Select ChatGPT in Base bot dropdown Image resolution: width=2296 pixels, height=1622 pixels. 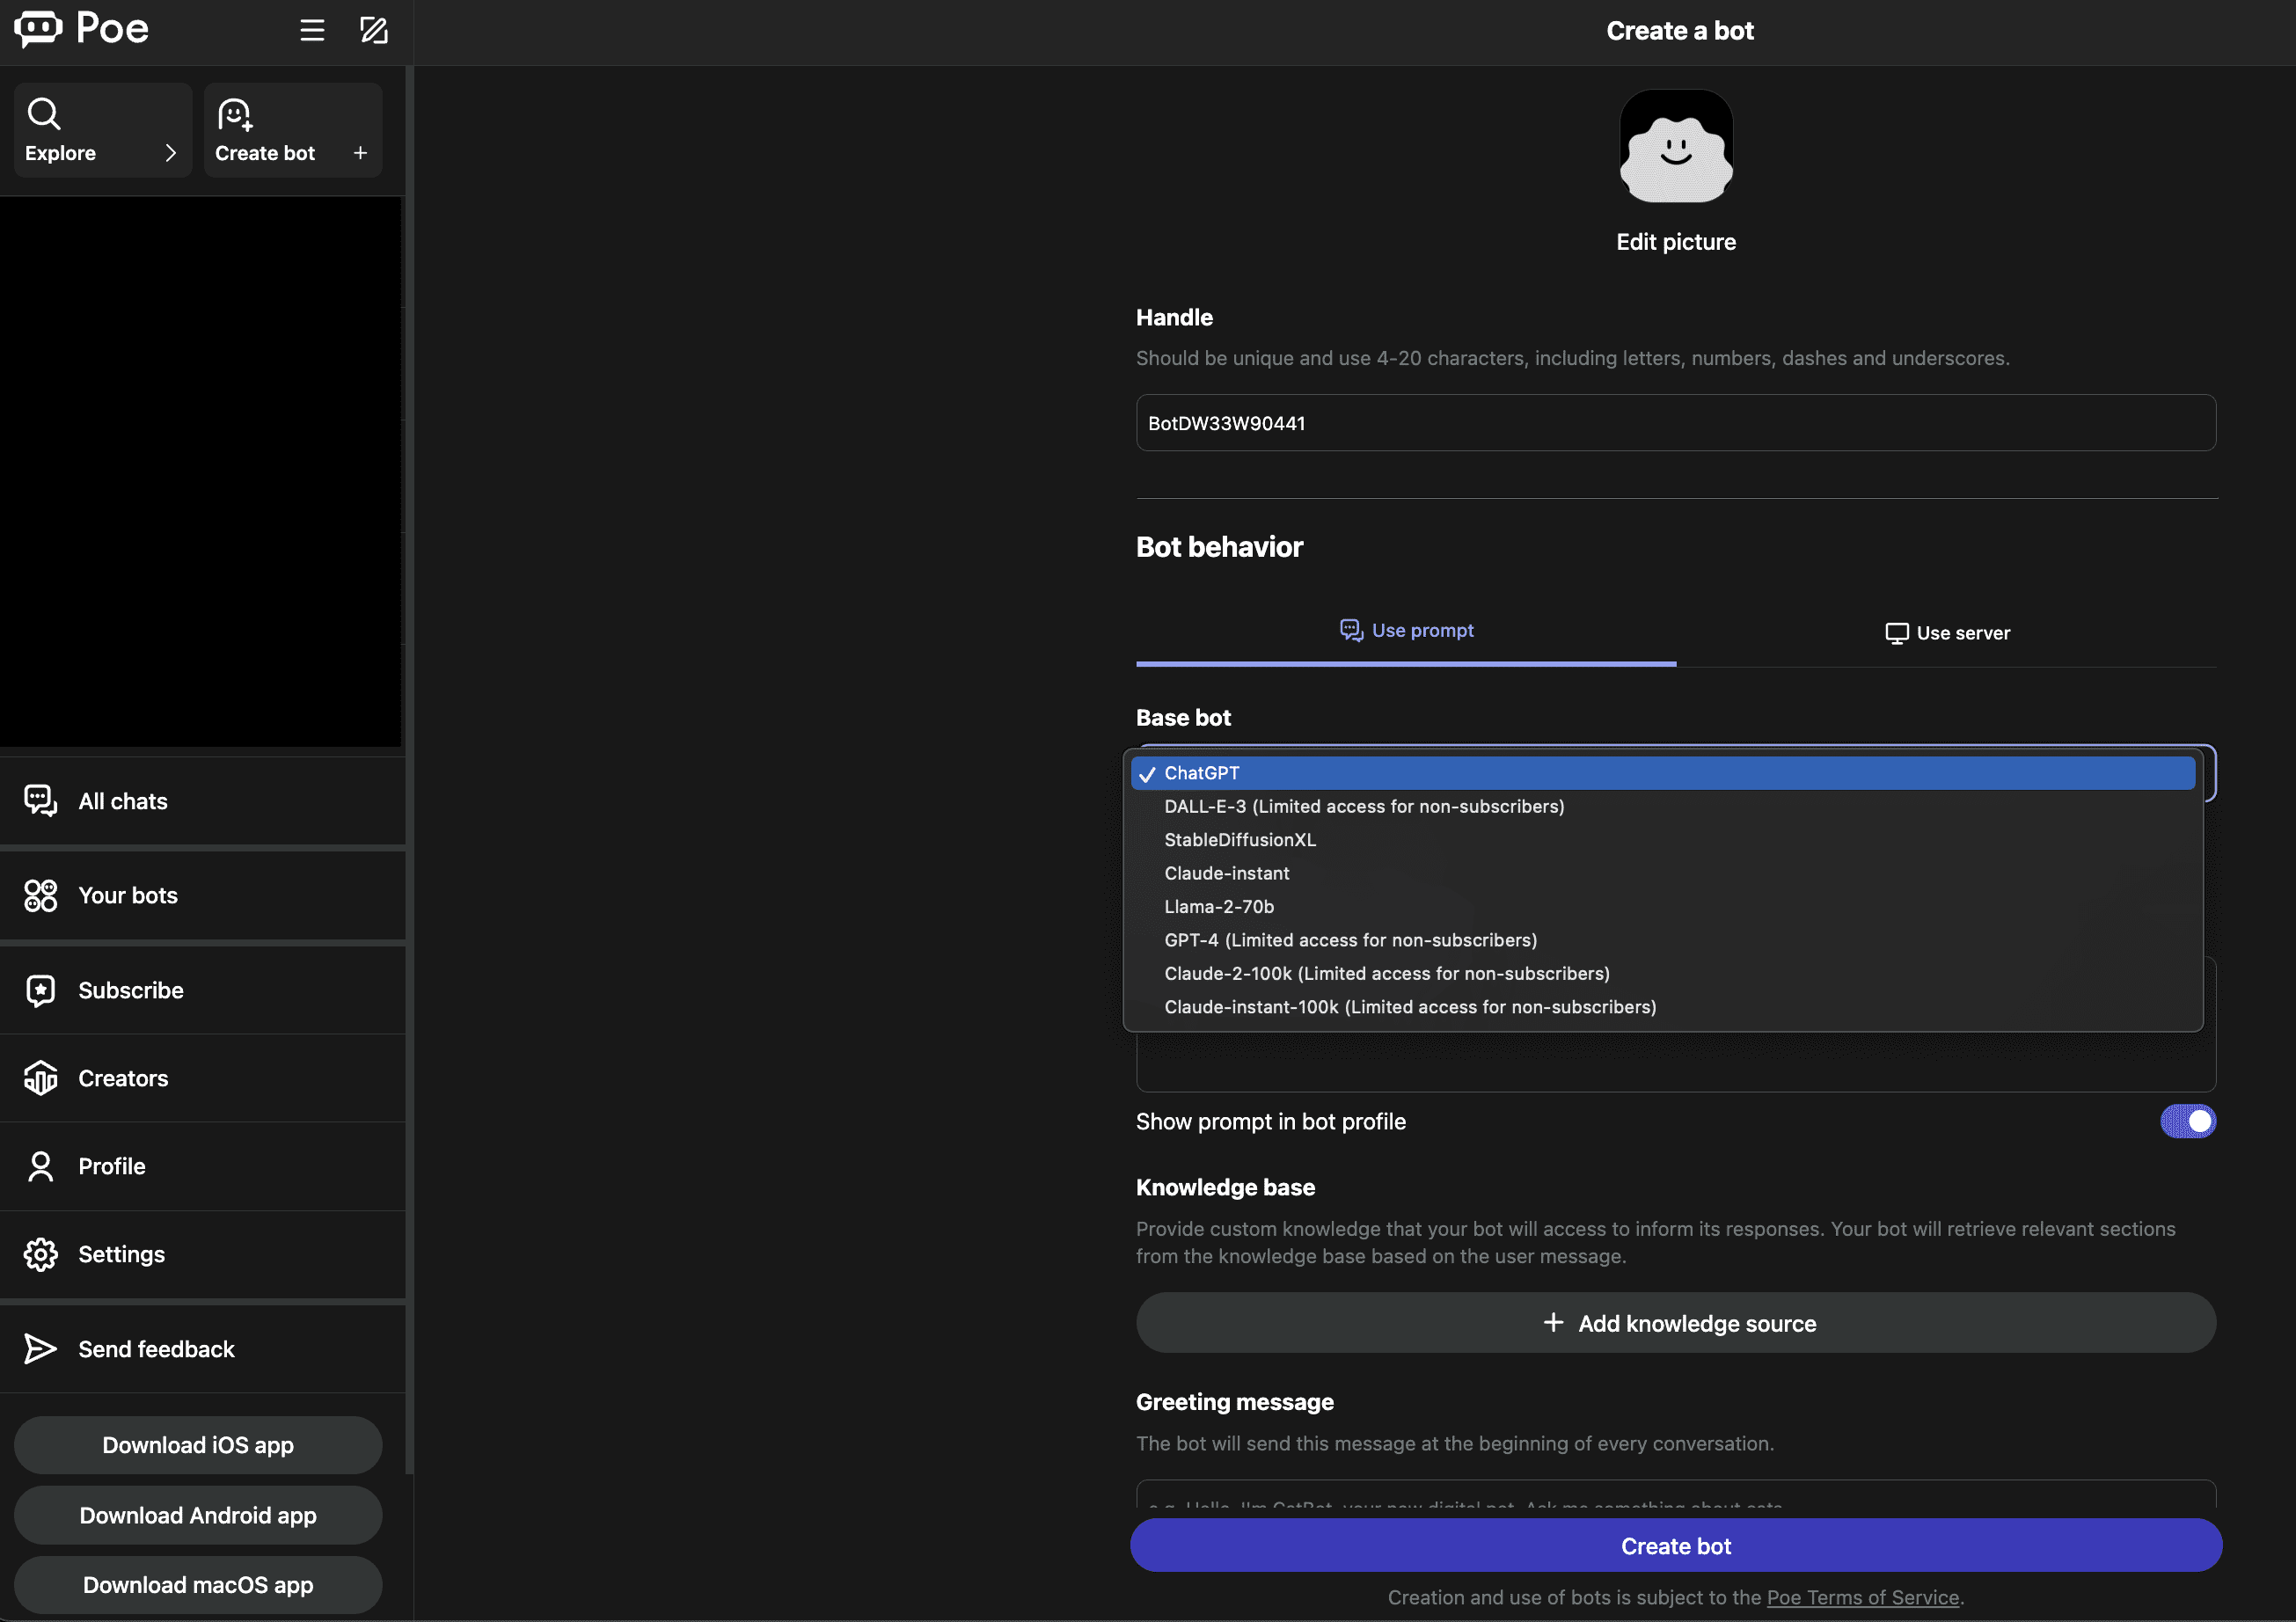point(1202,773)
